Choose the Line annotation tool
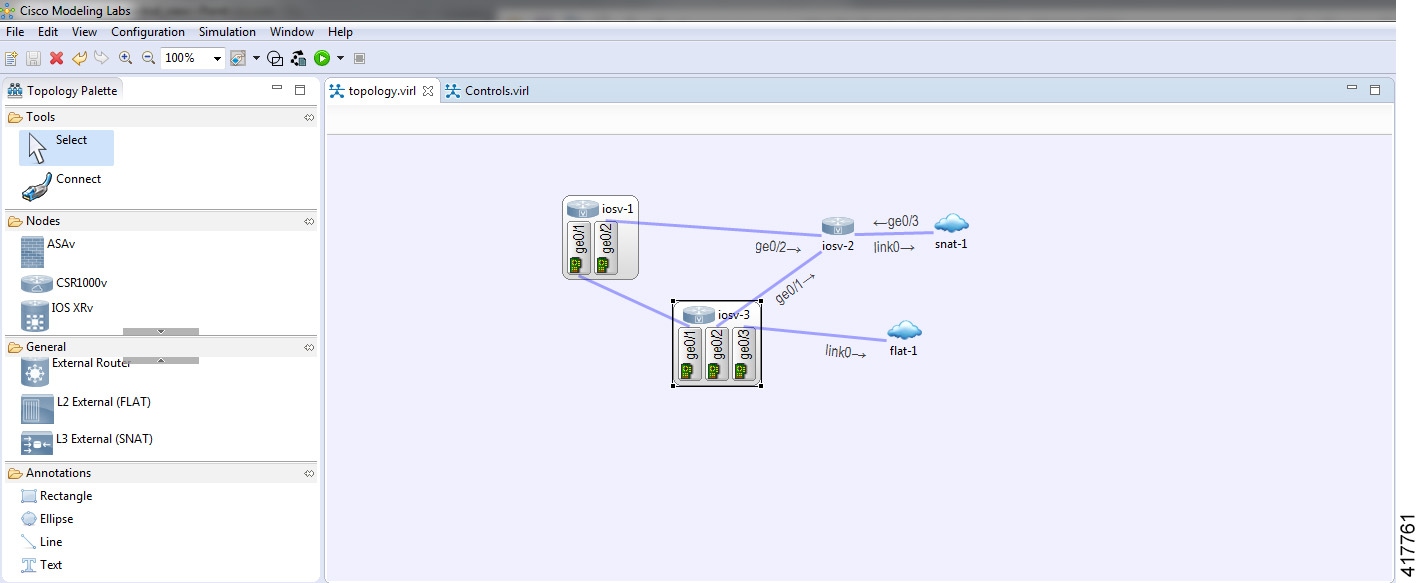 42,542
